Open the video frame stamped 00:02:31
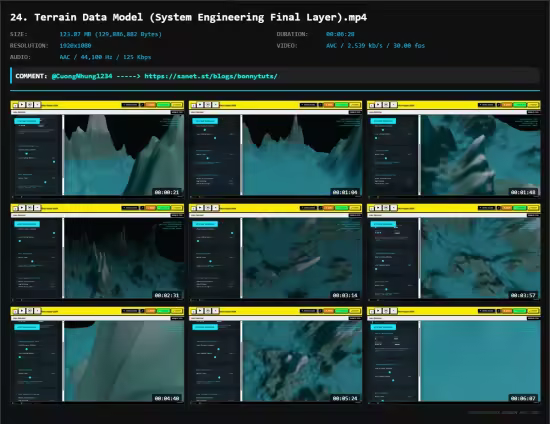This screenshot has height=424, width=550. [97, 252]
